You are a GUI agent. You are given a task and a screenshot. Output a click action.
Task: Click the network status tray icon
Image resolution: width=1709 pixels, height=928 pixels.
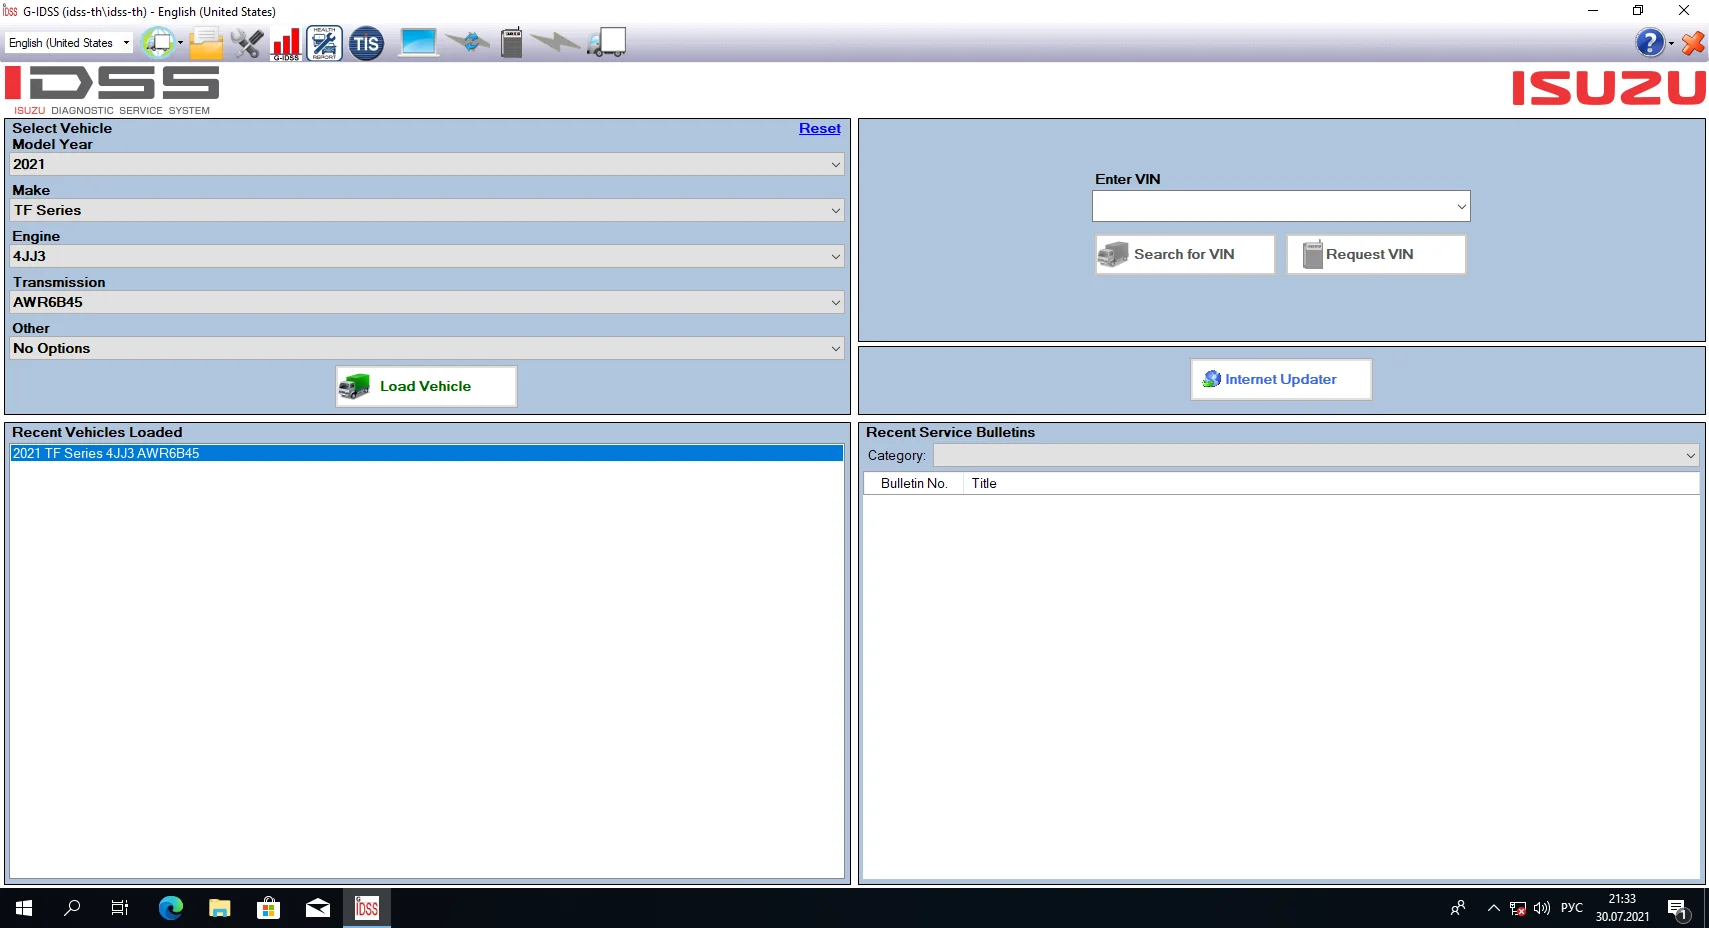click(1518, 908)
